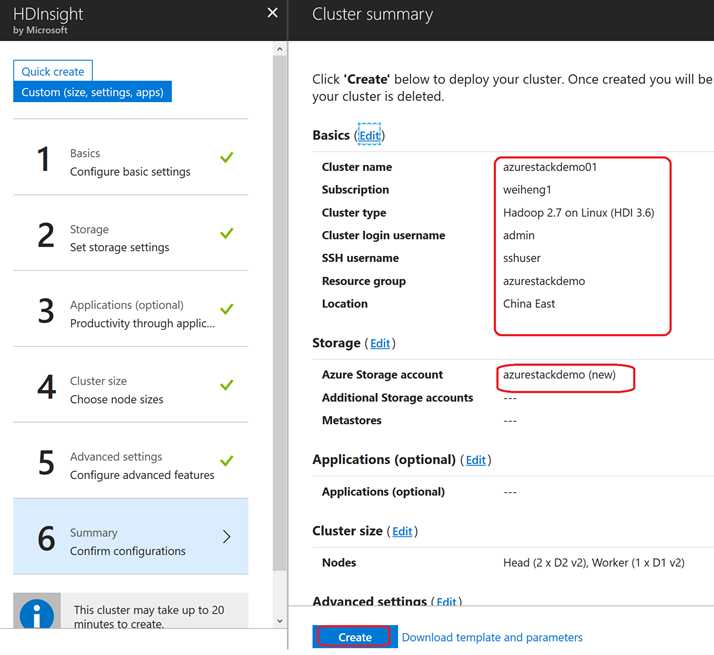
Task: Edit the Cluster size section
Action: click(402, 532)
